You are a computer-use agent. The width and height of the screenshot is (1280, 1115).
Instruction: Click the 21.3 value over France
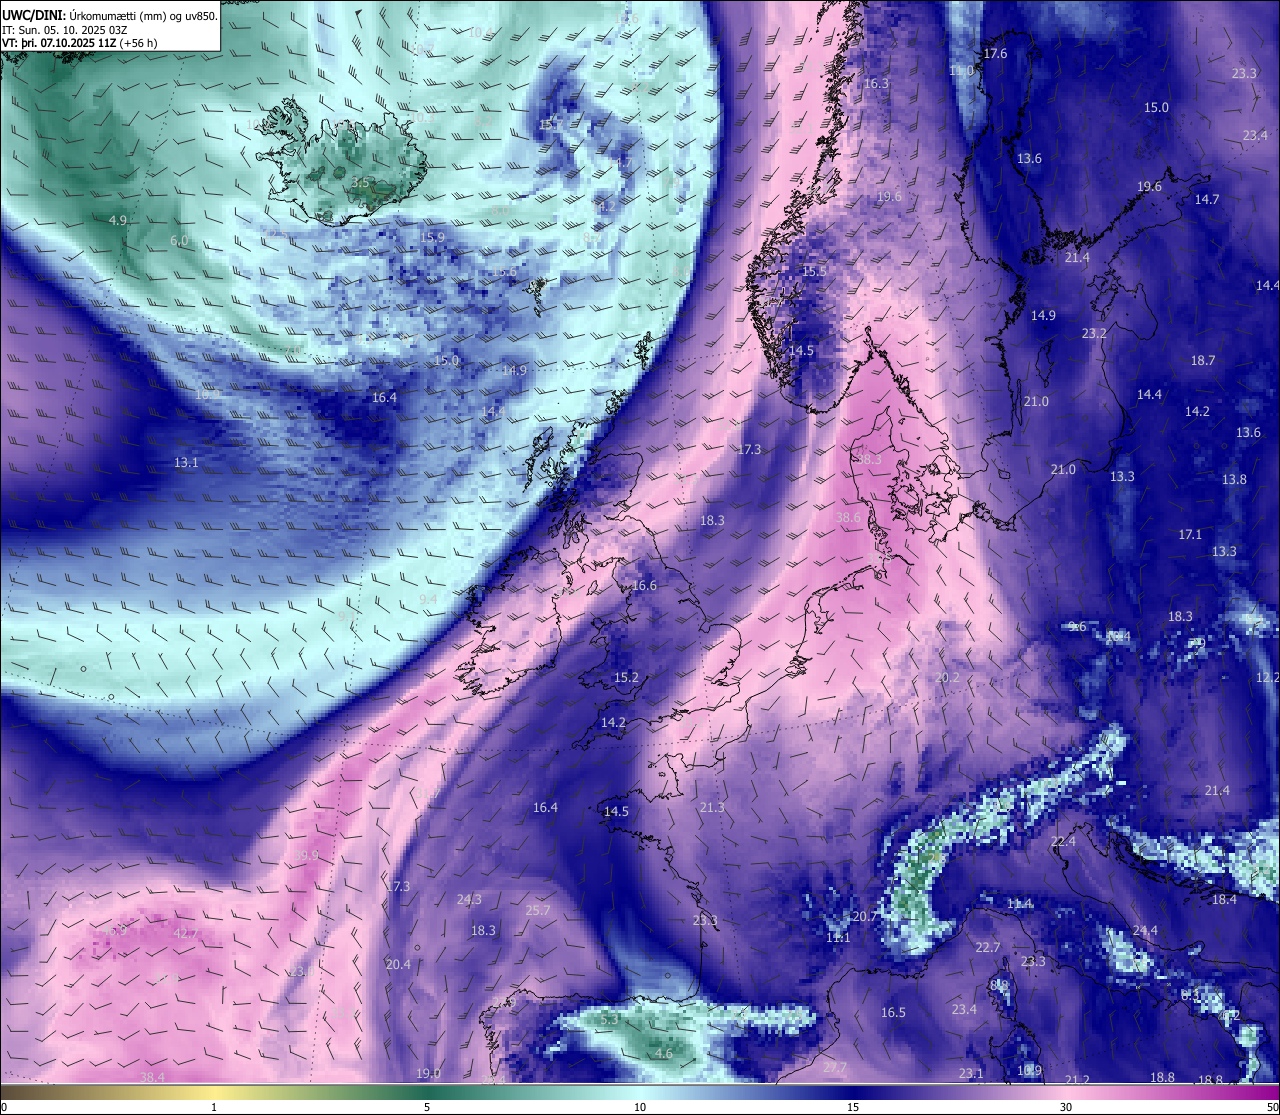[712, 808]
